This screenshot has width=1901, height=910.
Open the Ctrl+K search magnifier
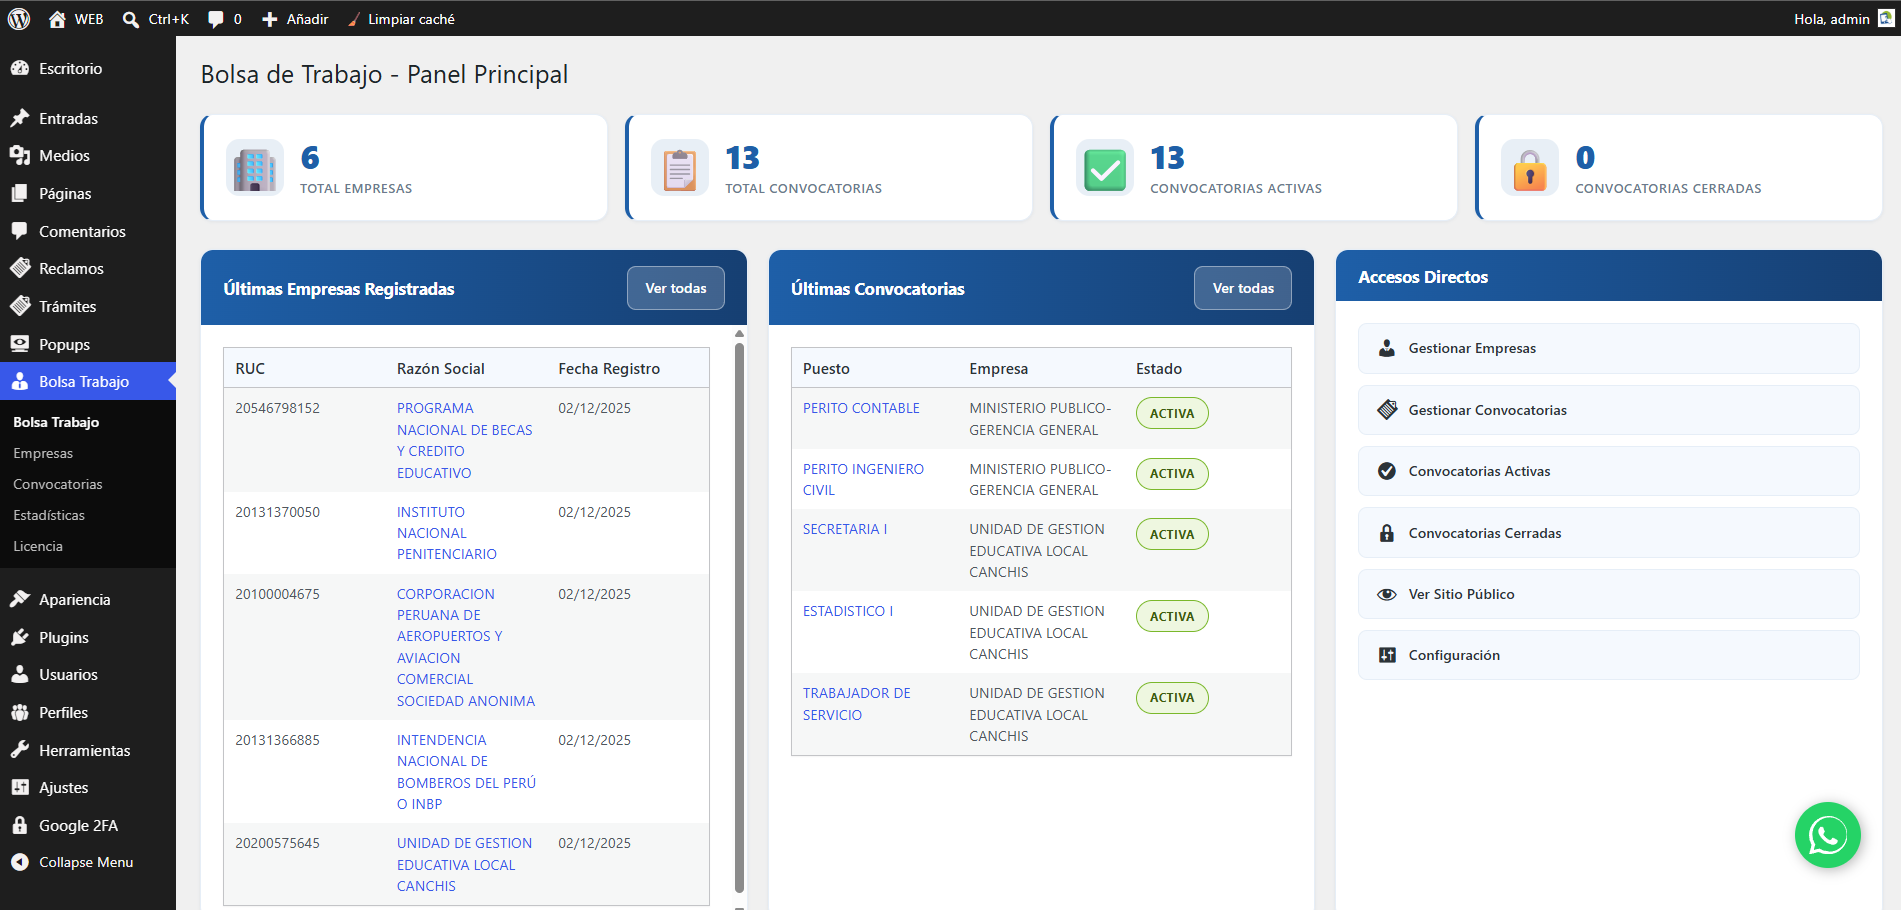(131, 19)
